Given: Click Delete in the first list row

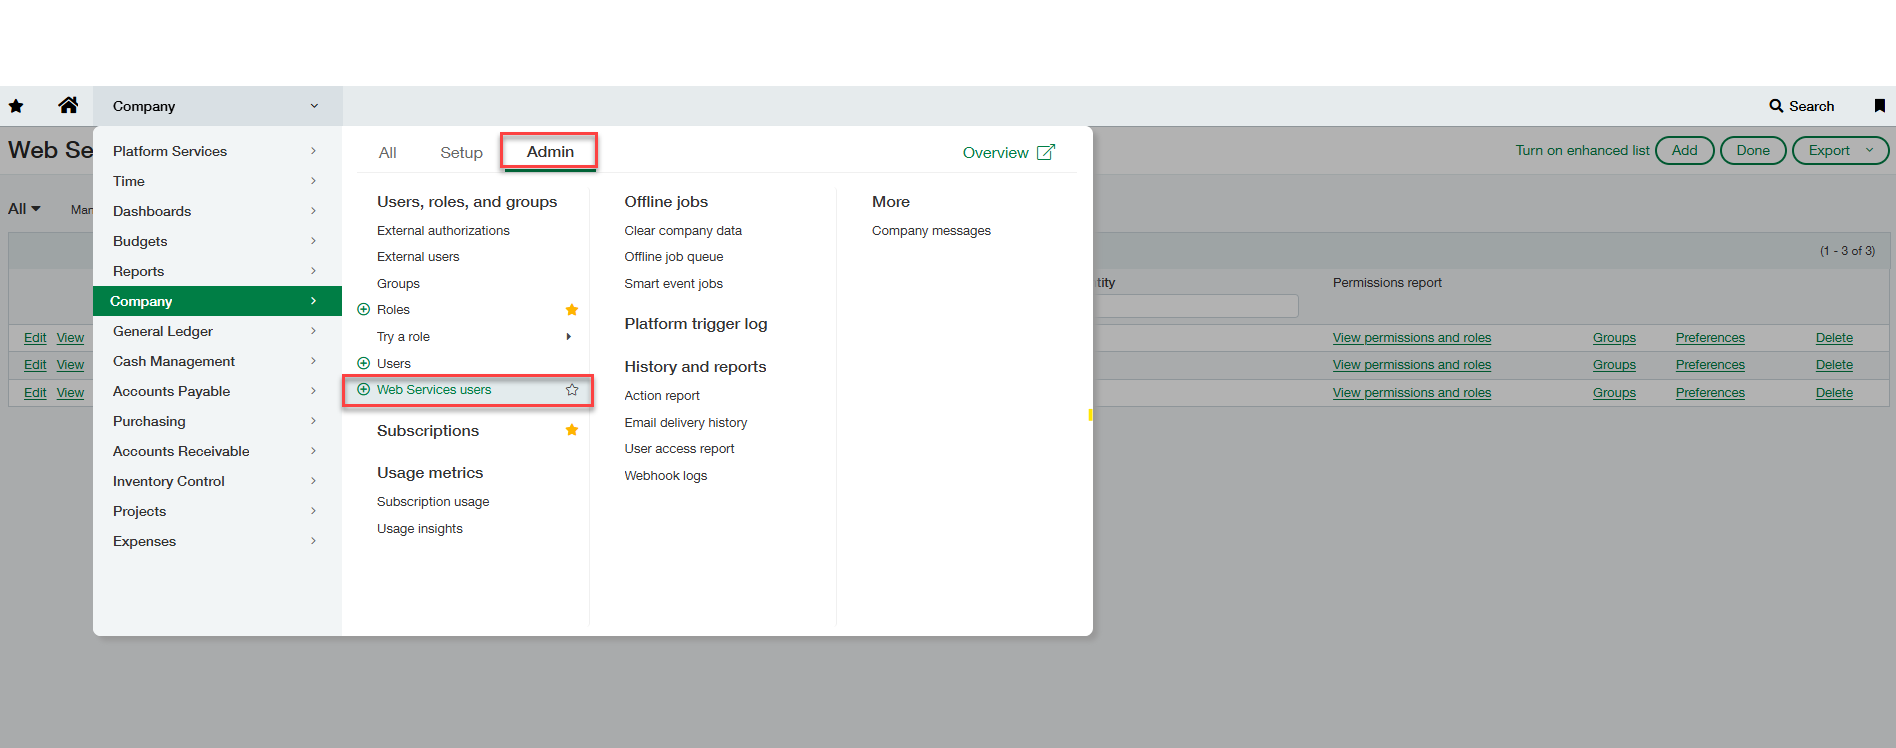Looking at the screenshot, I should coord(1834,338).
